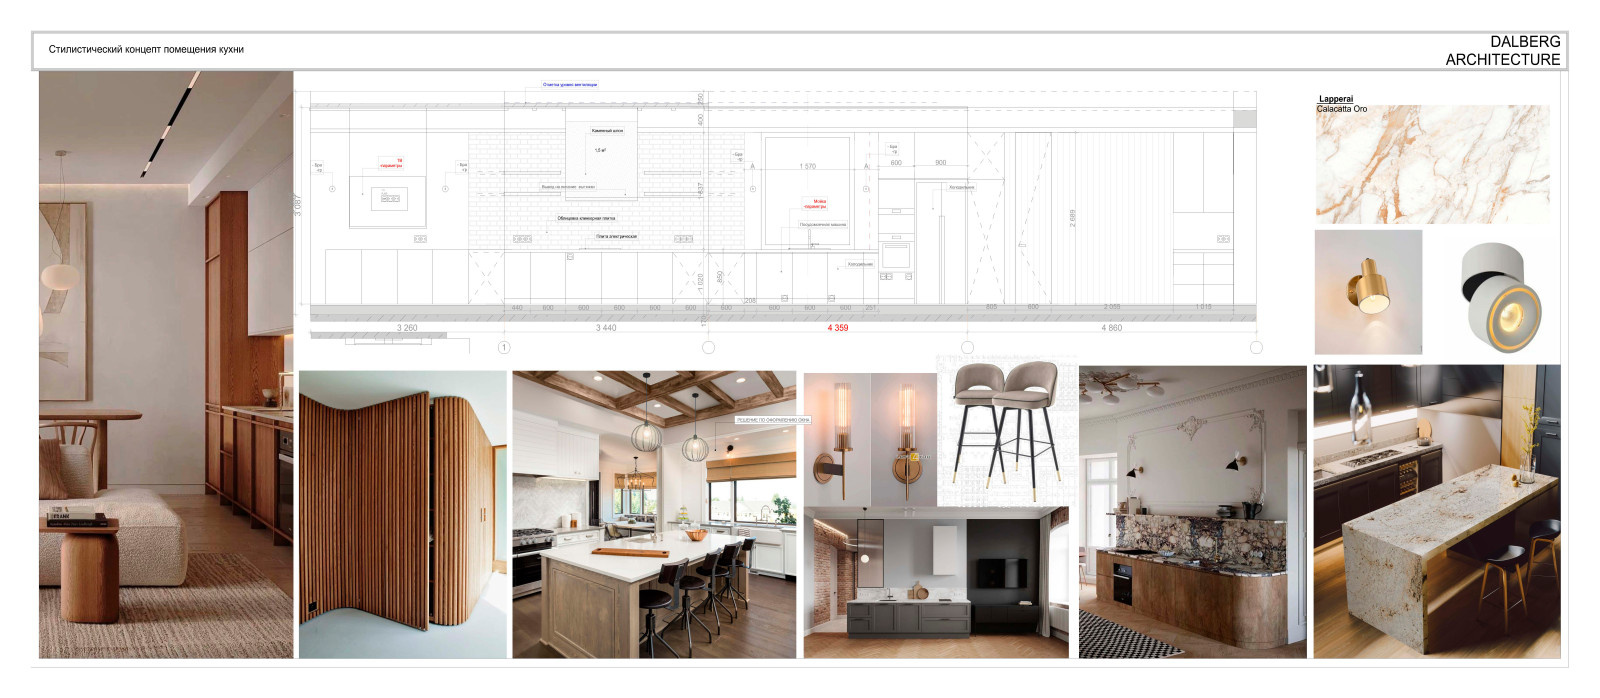The image size is (1600, 698).
Task: Click the 'Стилистический концепт помещения кухни' title
Action: tap(146, 49)
